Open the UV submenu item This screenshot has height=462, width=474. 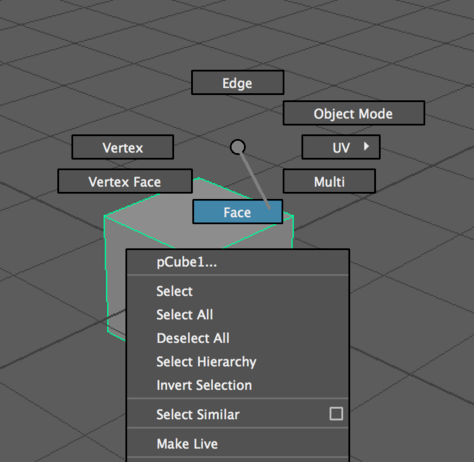[x=341, y=147]
